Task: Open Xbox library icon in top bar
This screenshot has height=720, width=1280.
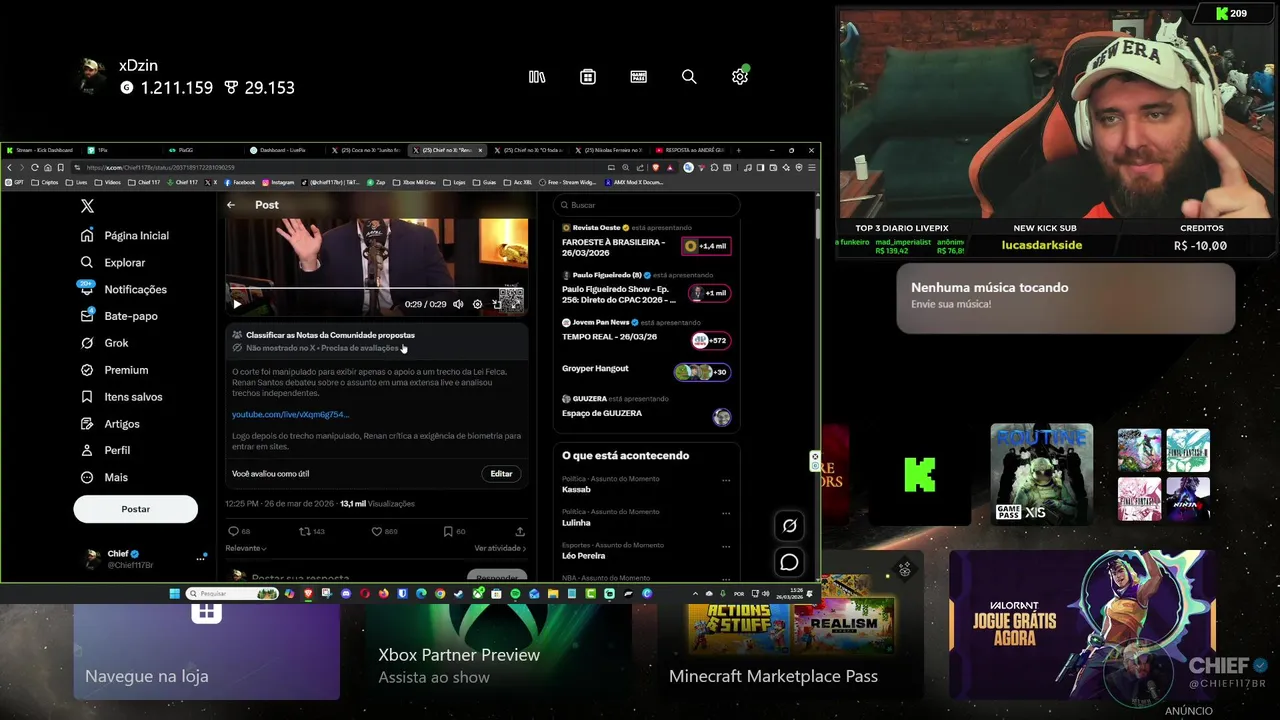Action: [x=537, y=77]
